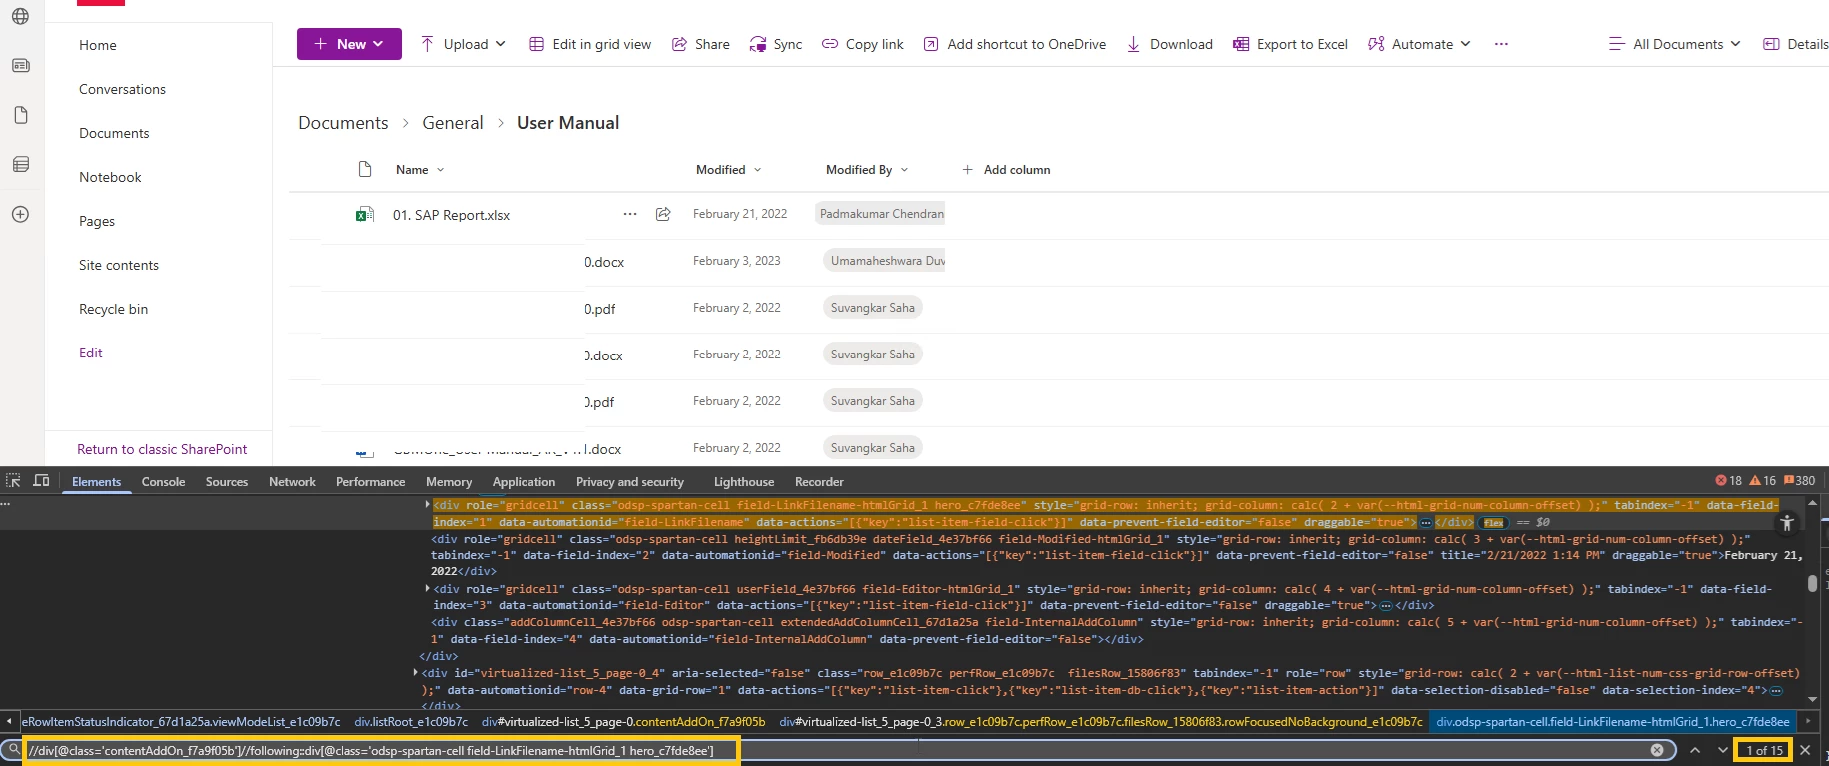Go to previous search match arrow

(x=1695, y=750)
